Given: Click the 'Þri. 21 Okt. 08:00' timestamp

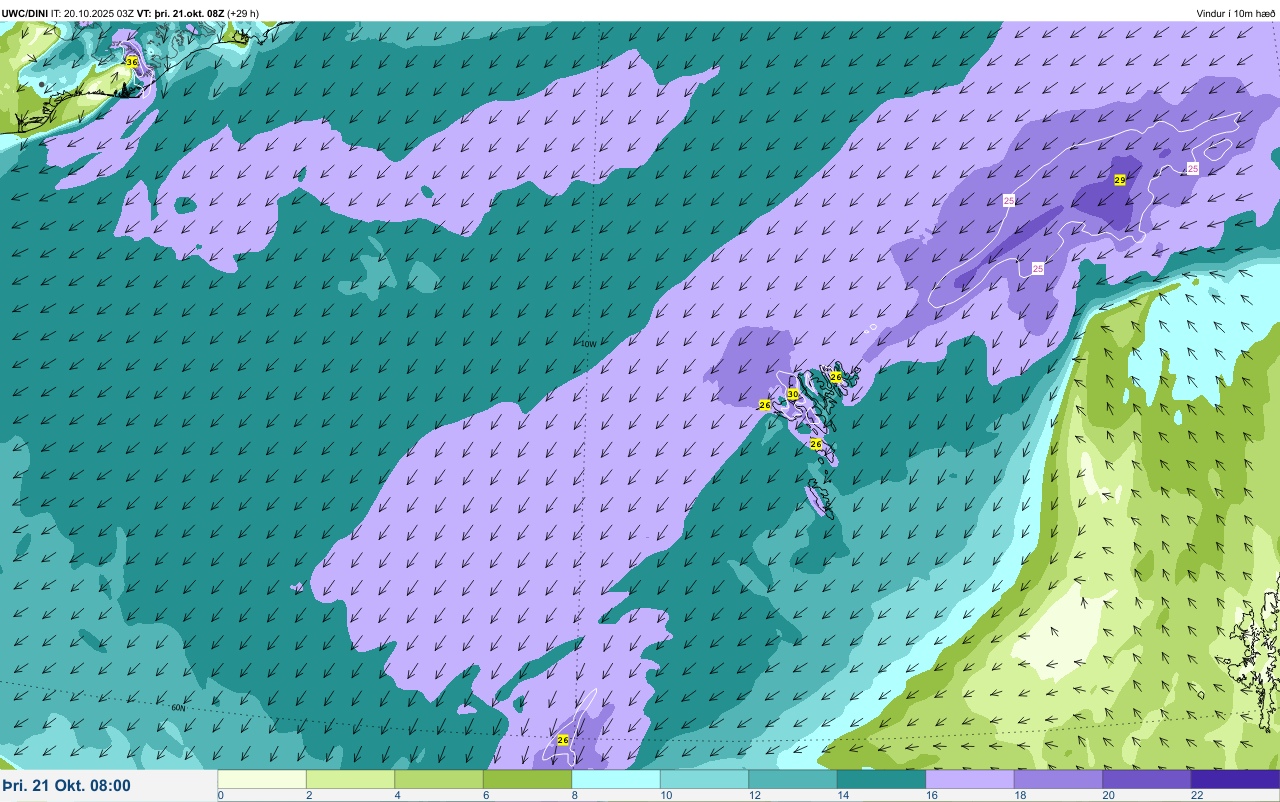Looking at the screenshot, I should coord(66,786).
